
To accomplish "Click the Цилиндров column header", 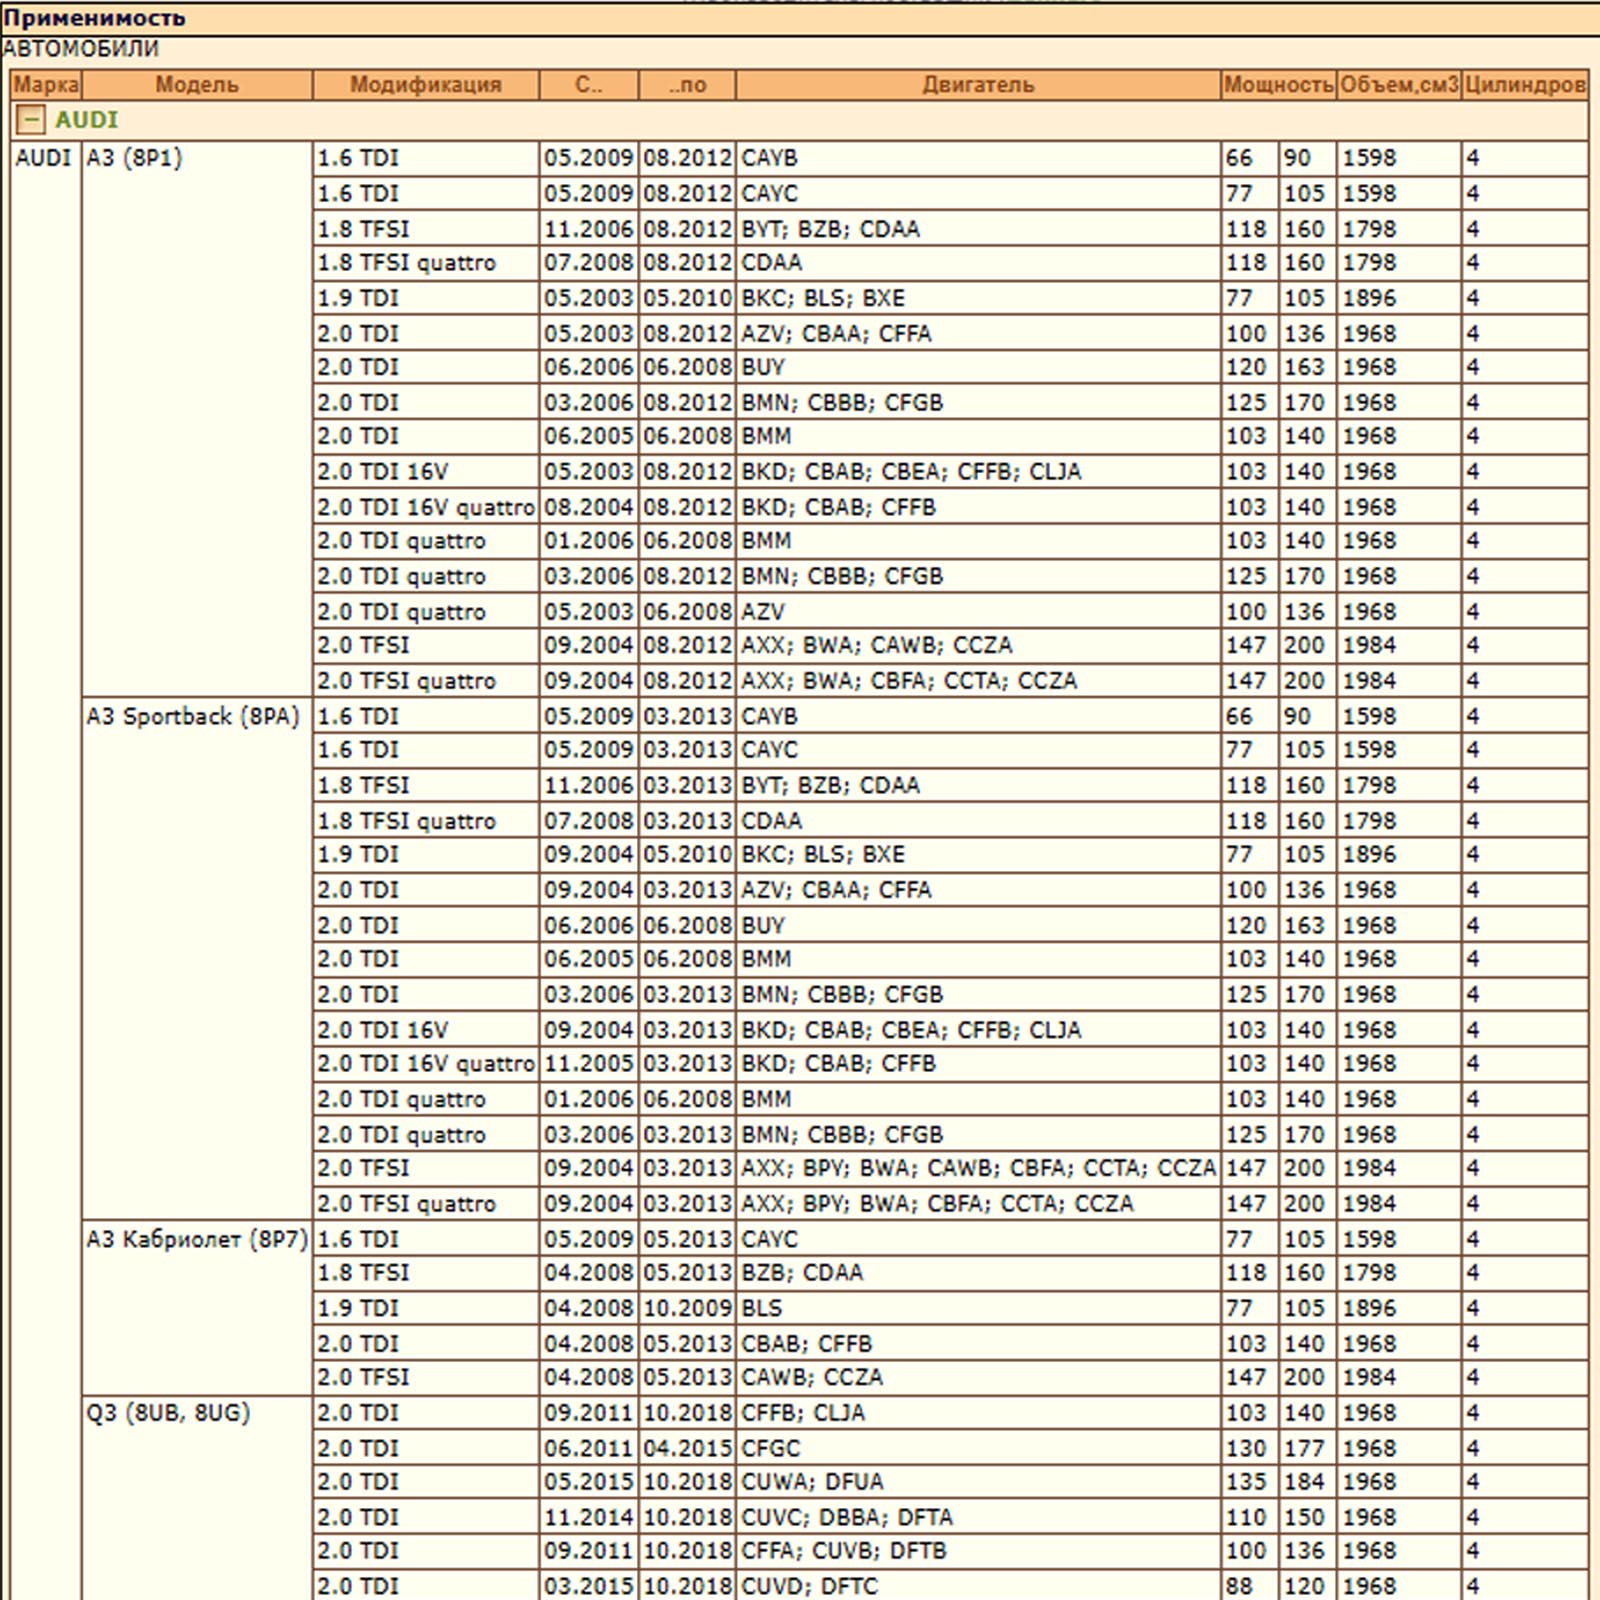I will (x=1524, y=85).
